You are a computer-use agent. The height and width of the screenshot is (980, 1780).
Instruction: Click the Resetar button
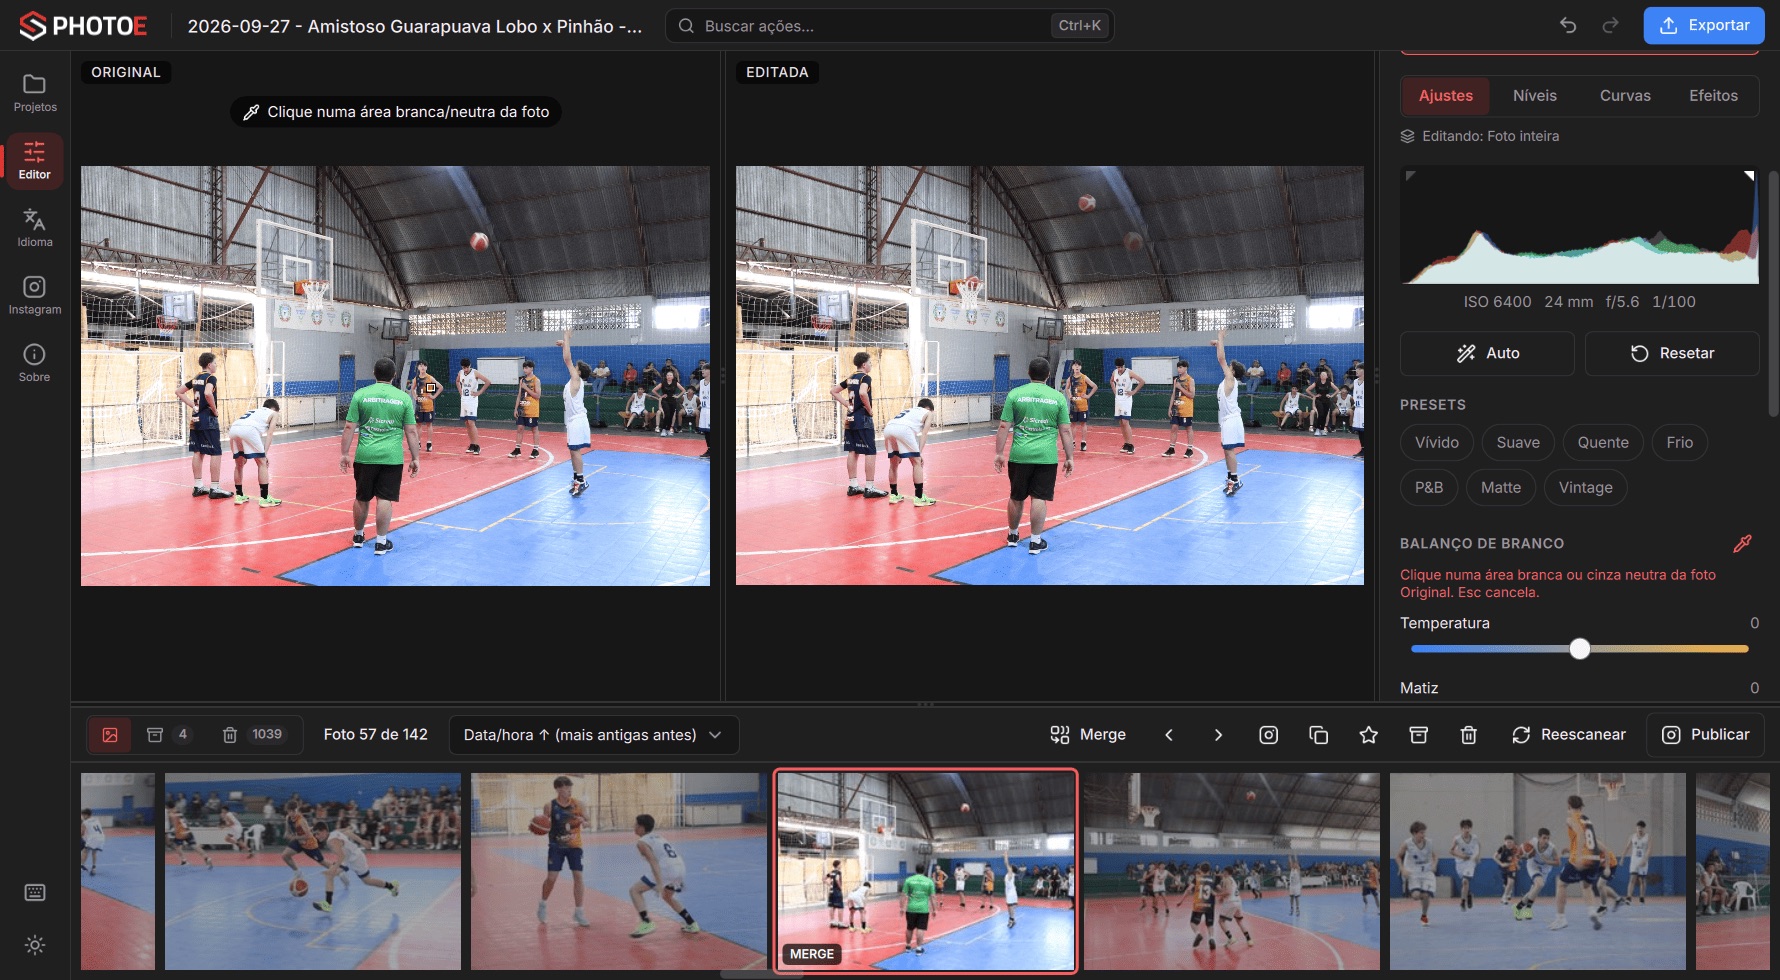(x=1672, y=354)
